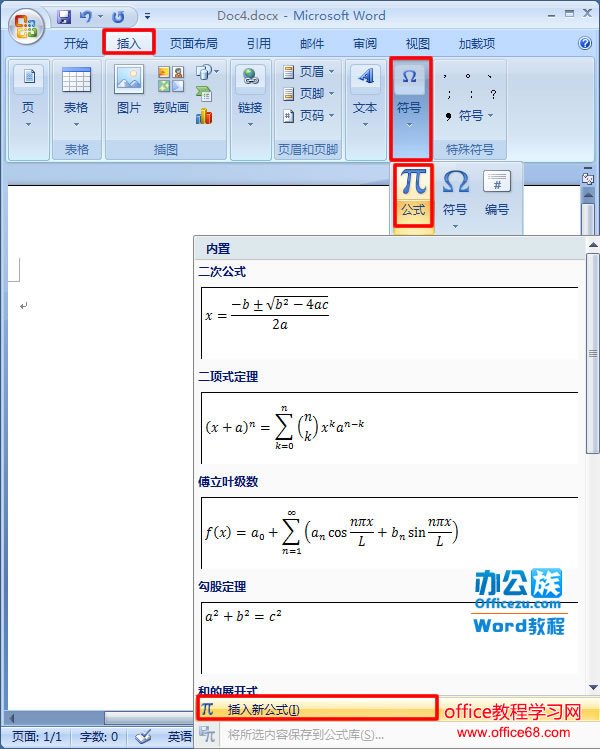Screen dimensions: 600x749
Task: Insert the small circle period symbol
Action: coord(468,75)
